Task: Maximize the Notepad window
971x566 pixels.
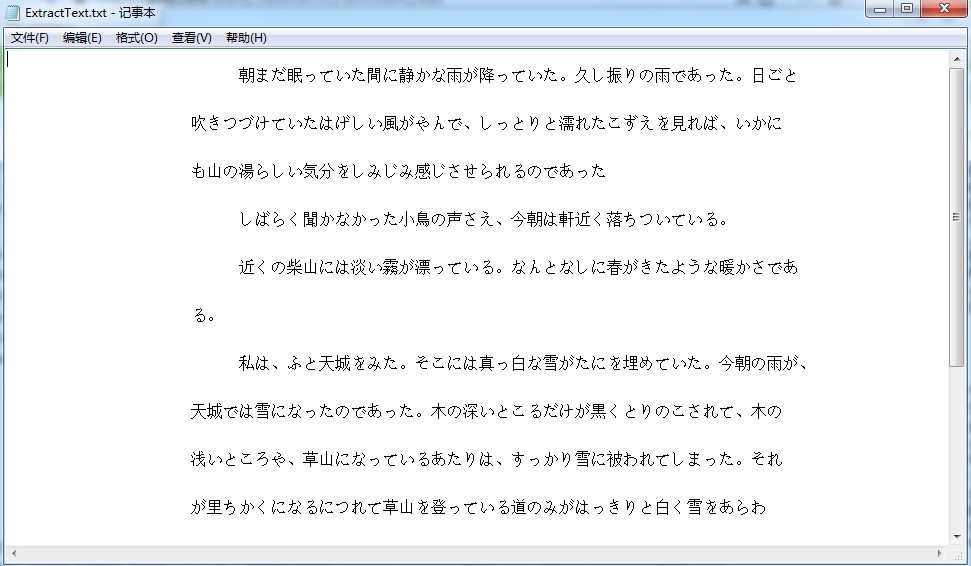Action: [907, 9]
